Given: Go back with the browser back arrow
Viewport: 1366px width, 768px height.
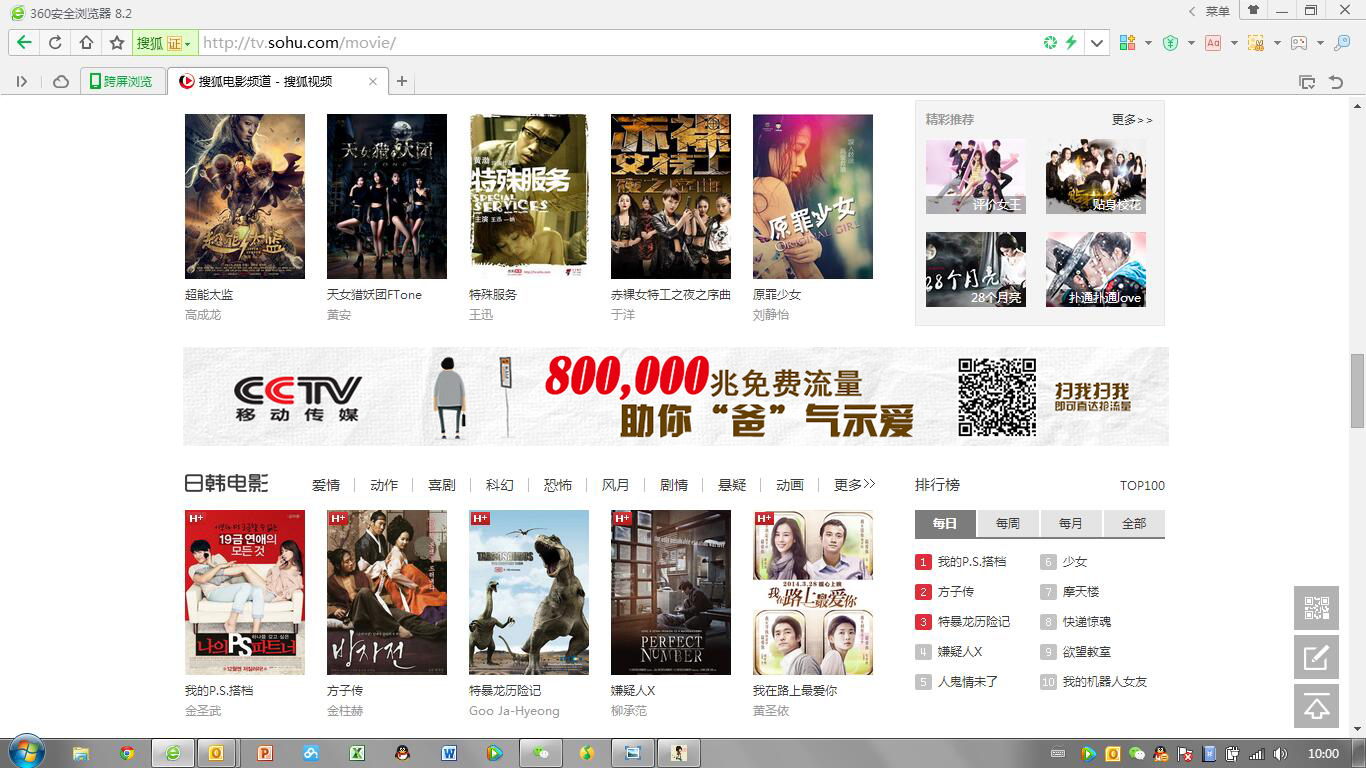Looking at the screenshot, I should coord(24,43).
